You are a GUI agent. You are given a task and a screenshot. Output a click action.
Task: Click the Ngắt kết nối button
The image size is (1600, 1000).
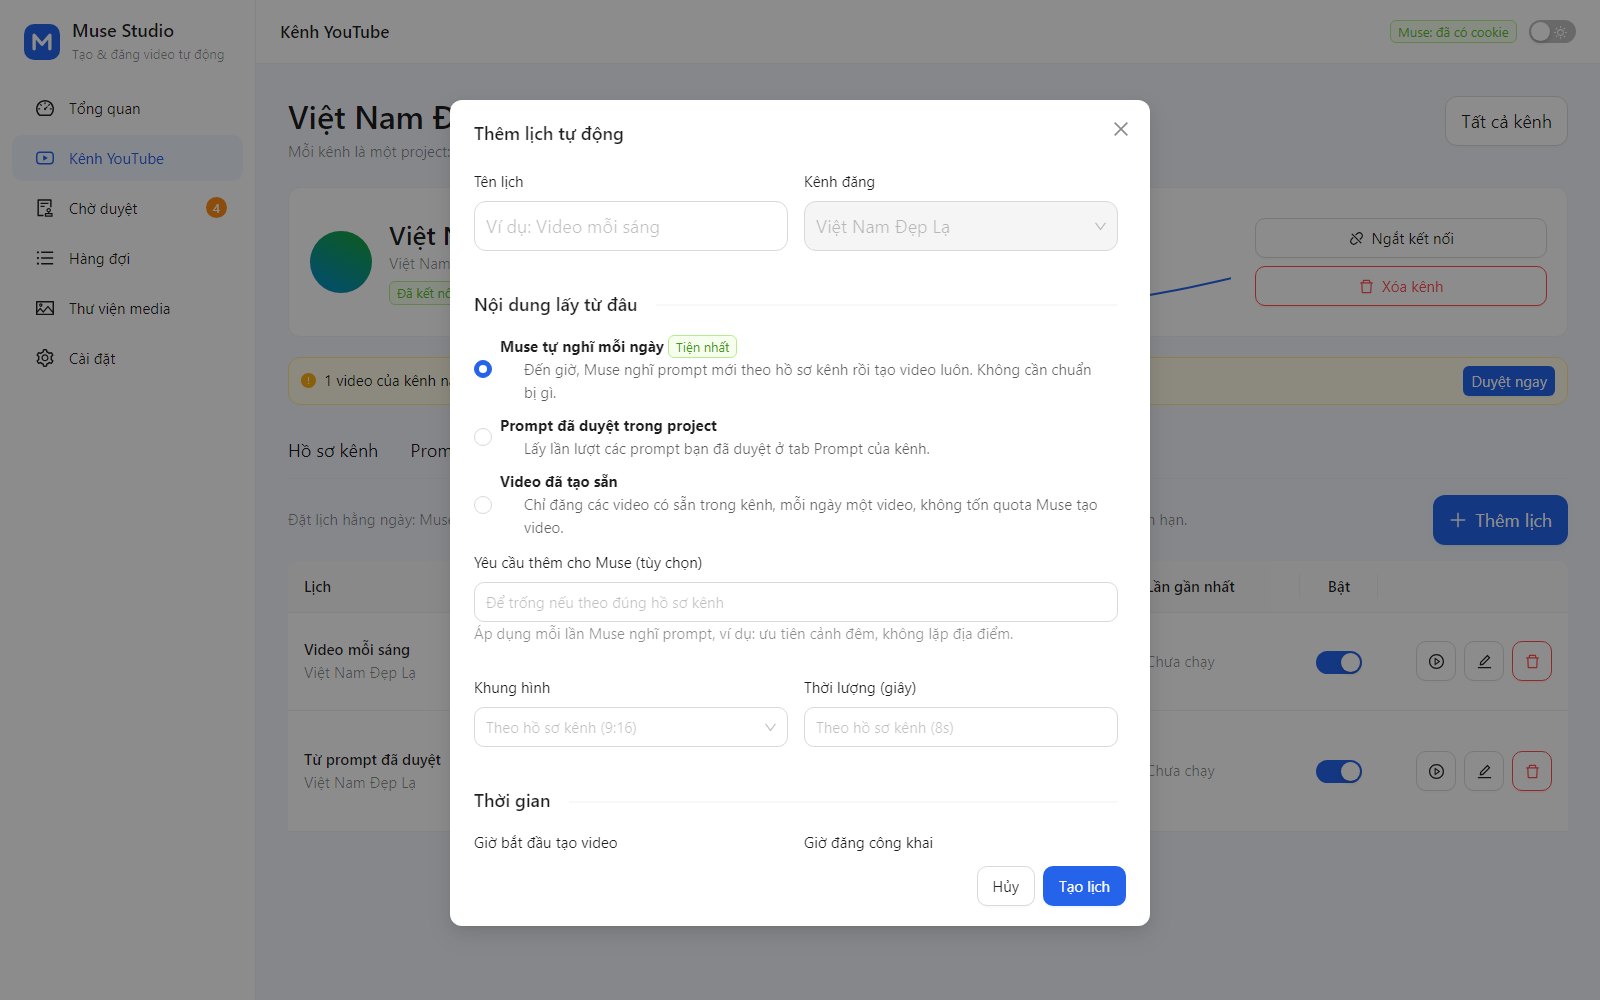point(1401,238)
